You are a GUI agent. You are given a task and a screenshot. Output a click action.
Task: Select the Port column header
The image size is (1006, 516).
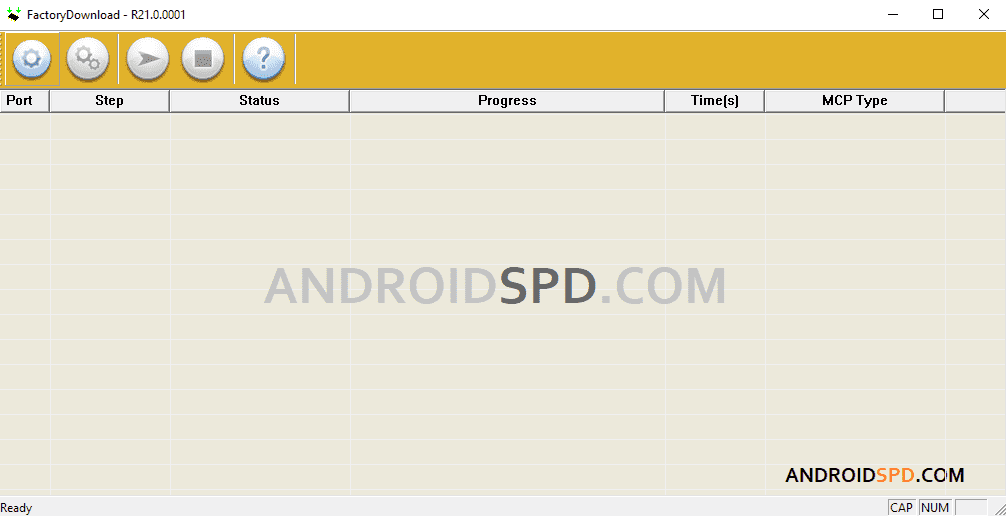pos(25,101)
